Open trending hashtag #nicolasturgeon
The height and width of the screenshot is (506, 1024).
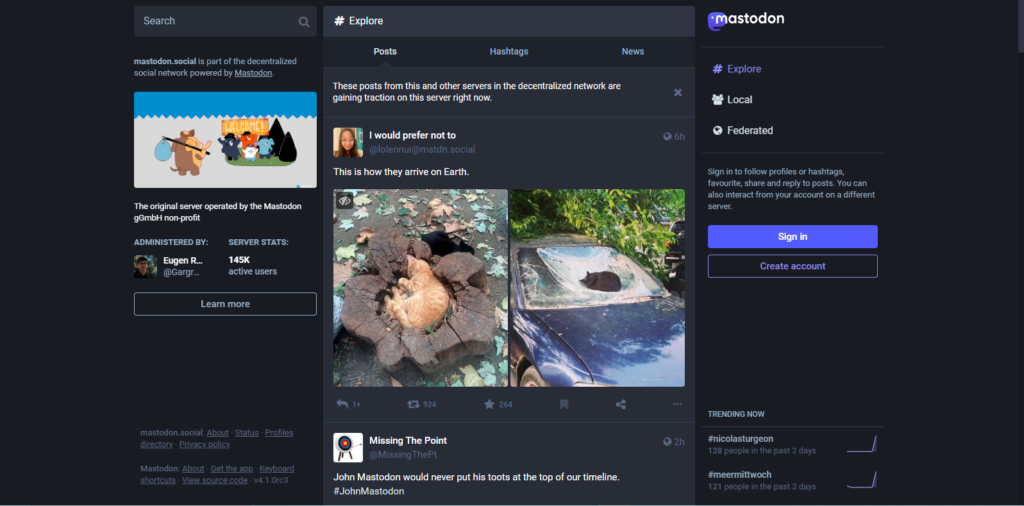click(x=741, y=439)
